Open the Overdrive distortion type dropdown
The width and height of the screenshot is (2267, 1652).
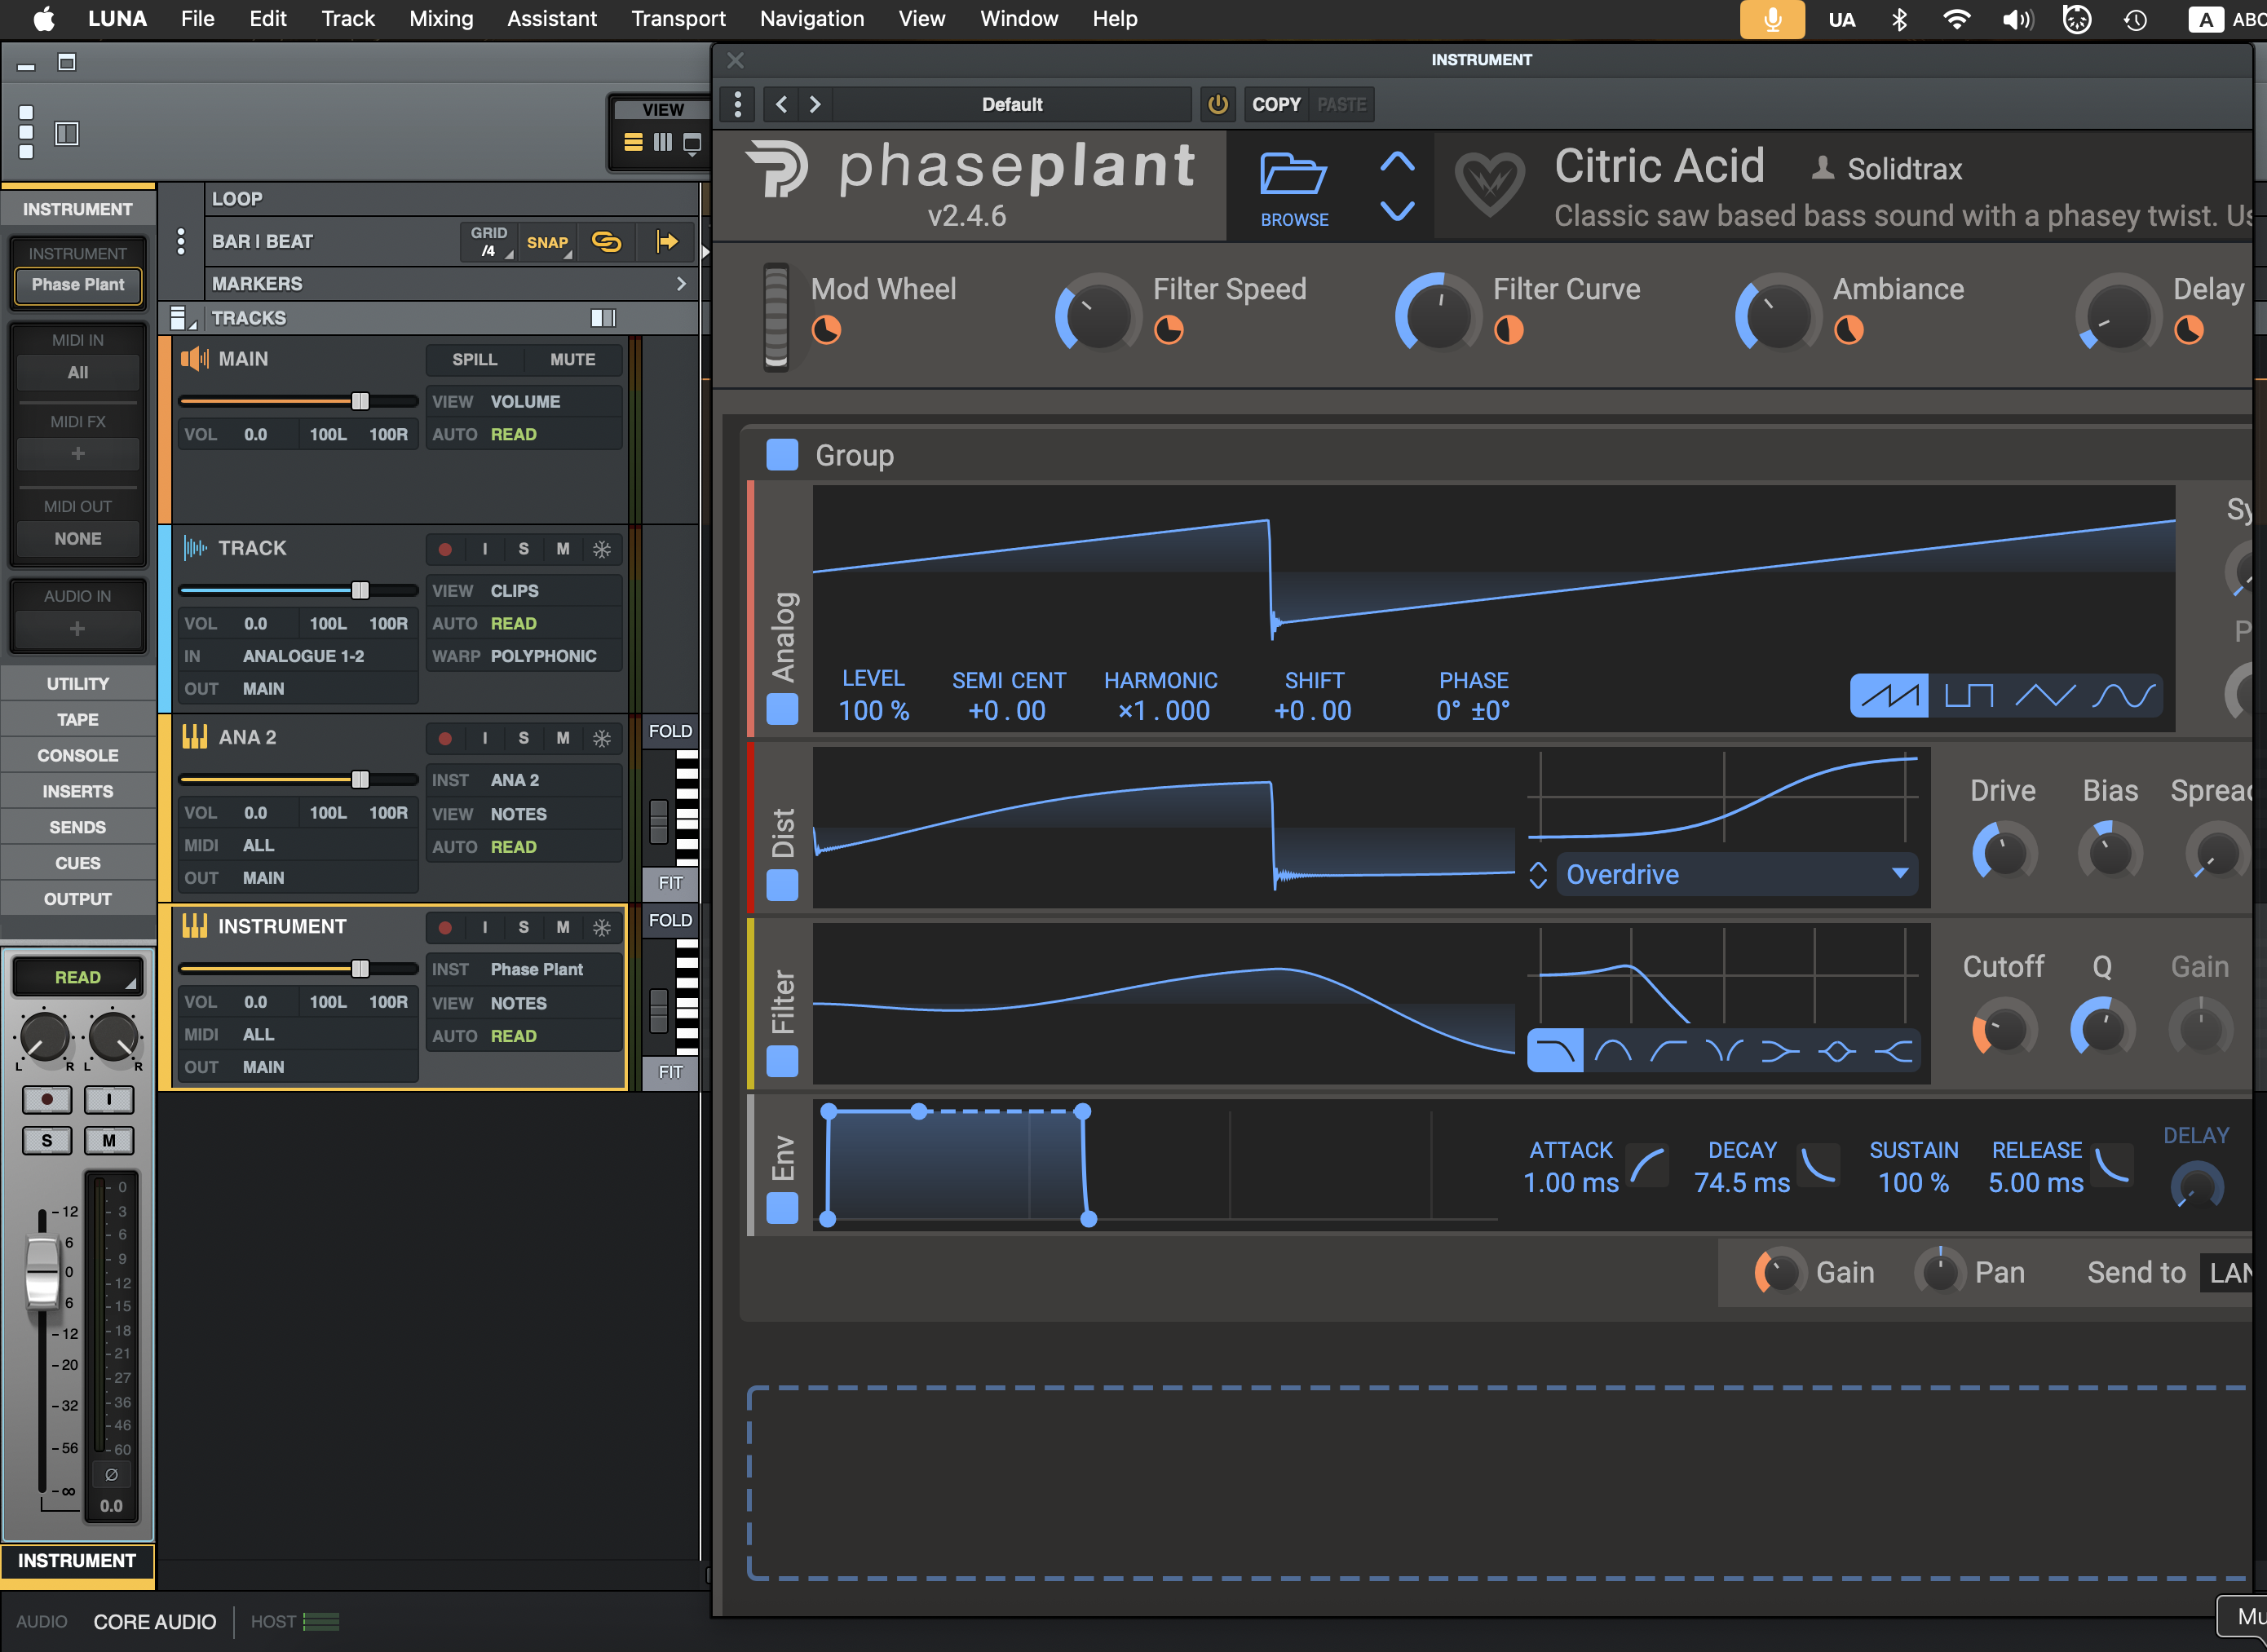click(x=1736, y=874)
